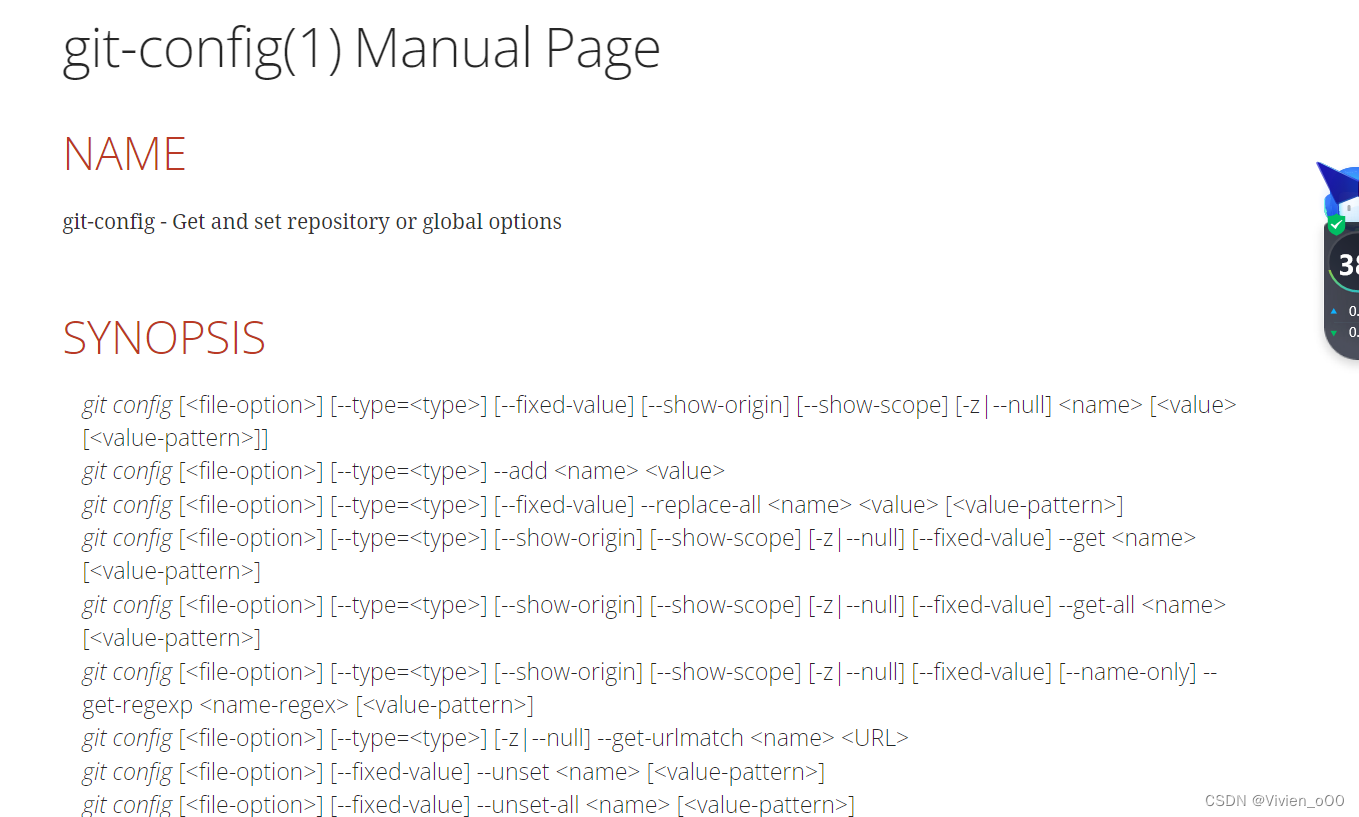Viewport: 1359px width, 817px height.
Task: Click the SYNOPSIS section heading
Action: [164, 338]
